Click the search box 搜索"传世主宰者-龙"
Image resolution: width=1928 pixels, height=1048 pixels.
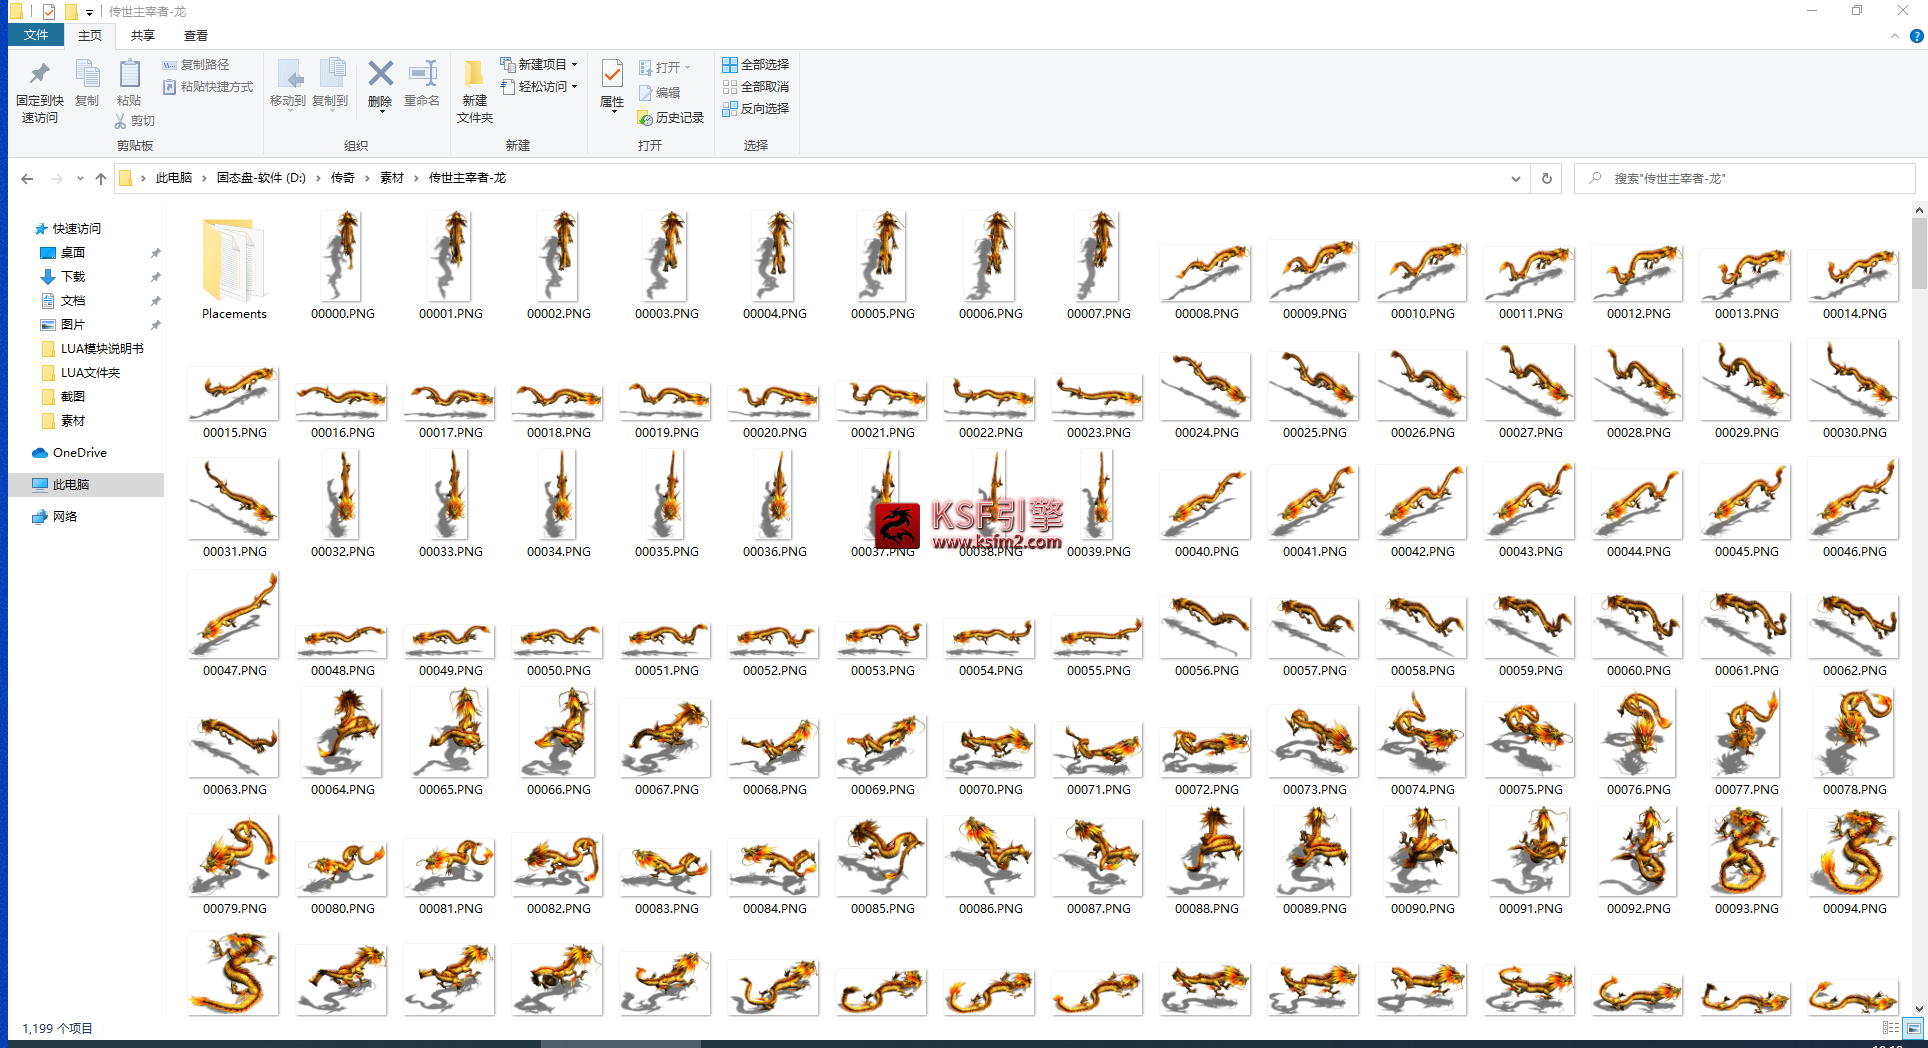[x=1745, y=179]
